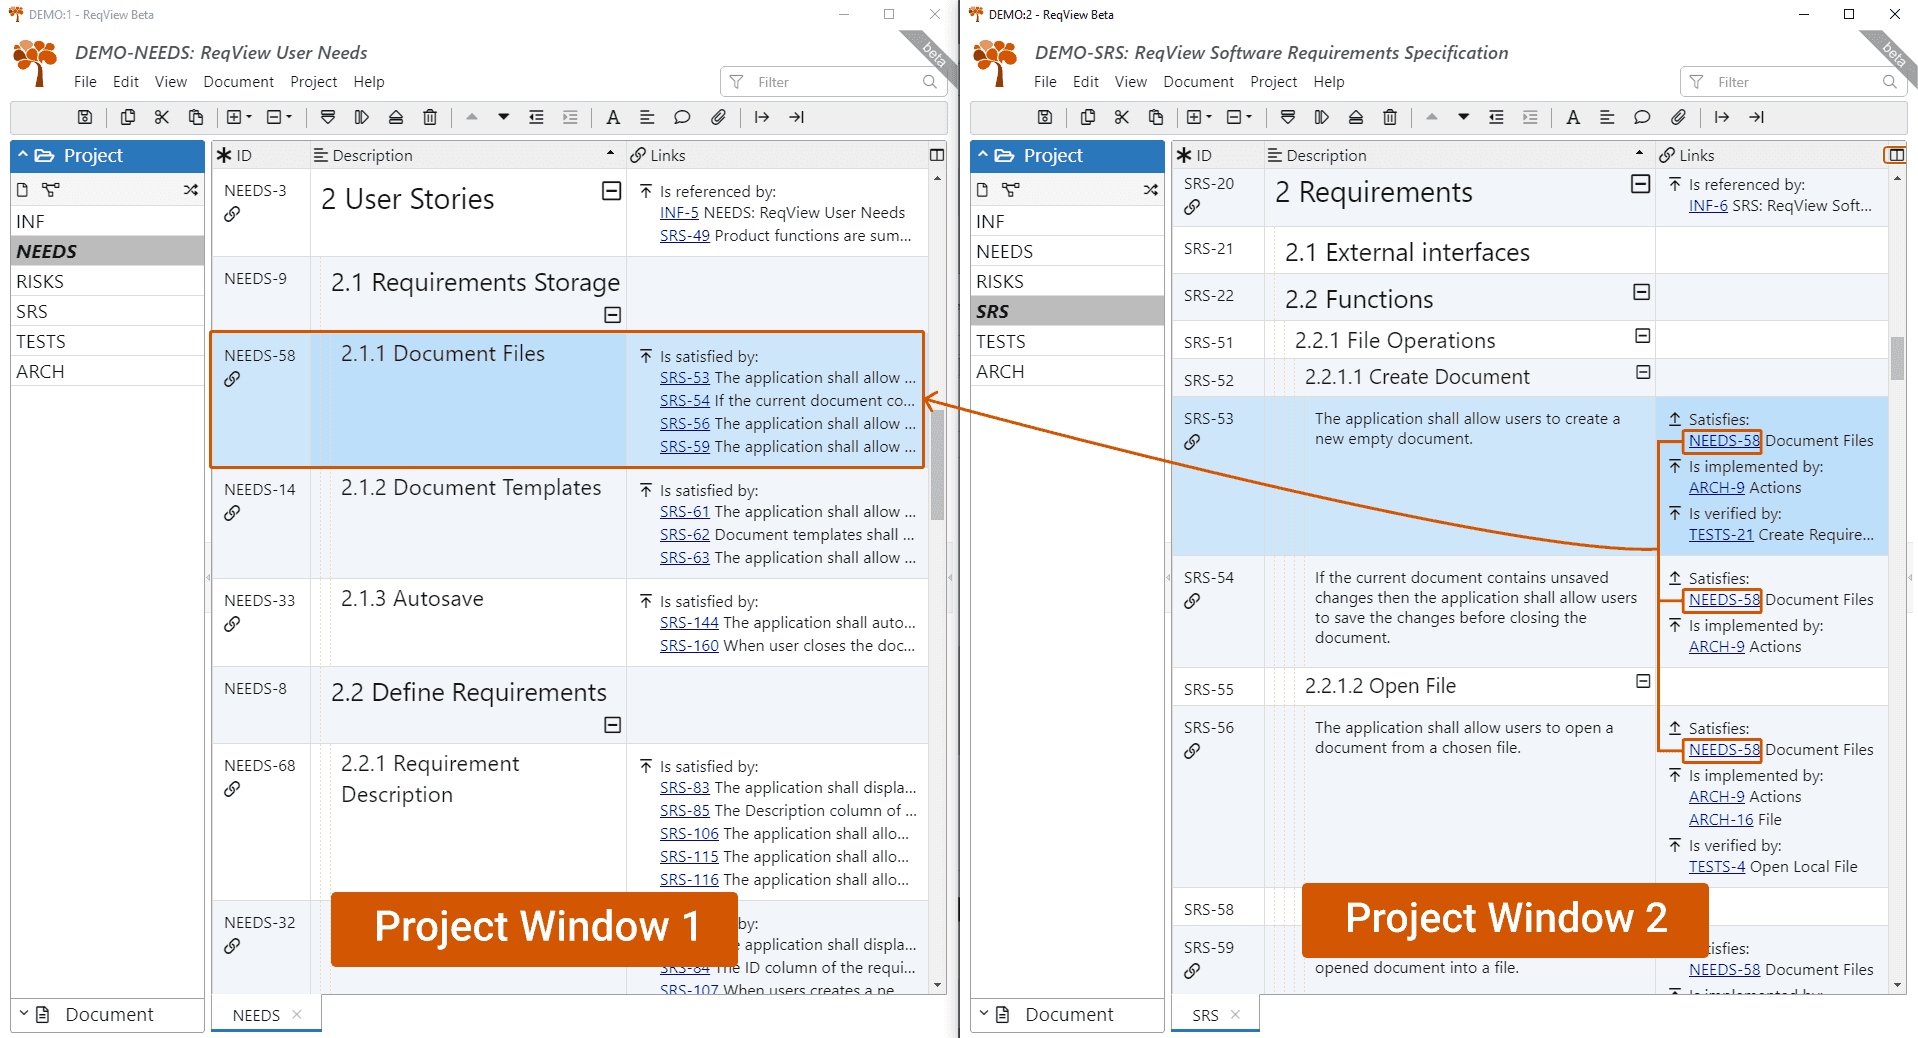This screenshot has height=1038, width=1918.
Task: Open the File menu in NEEDS window
Action: coord(85,82)
